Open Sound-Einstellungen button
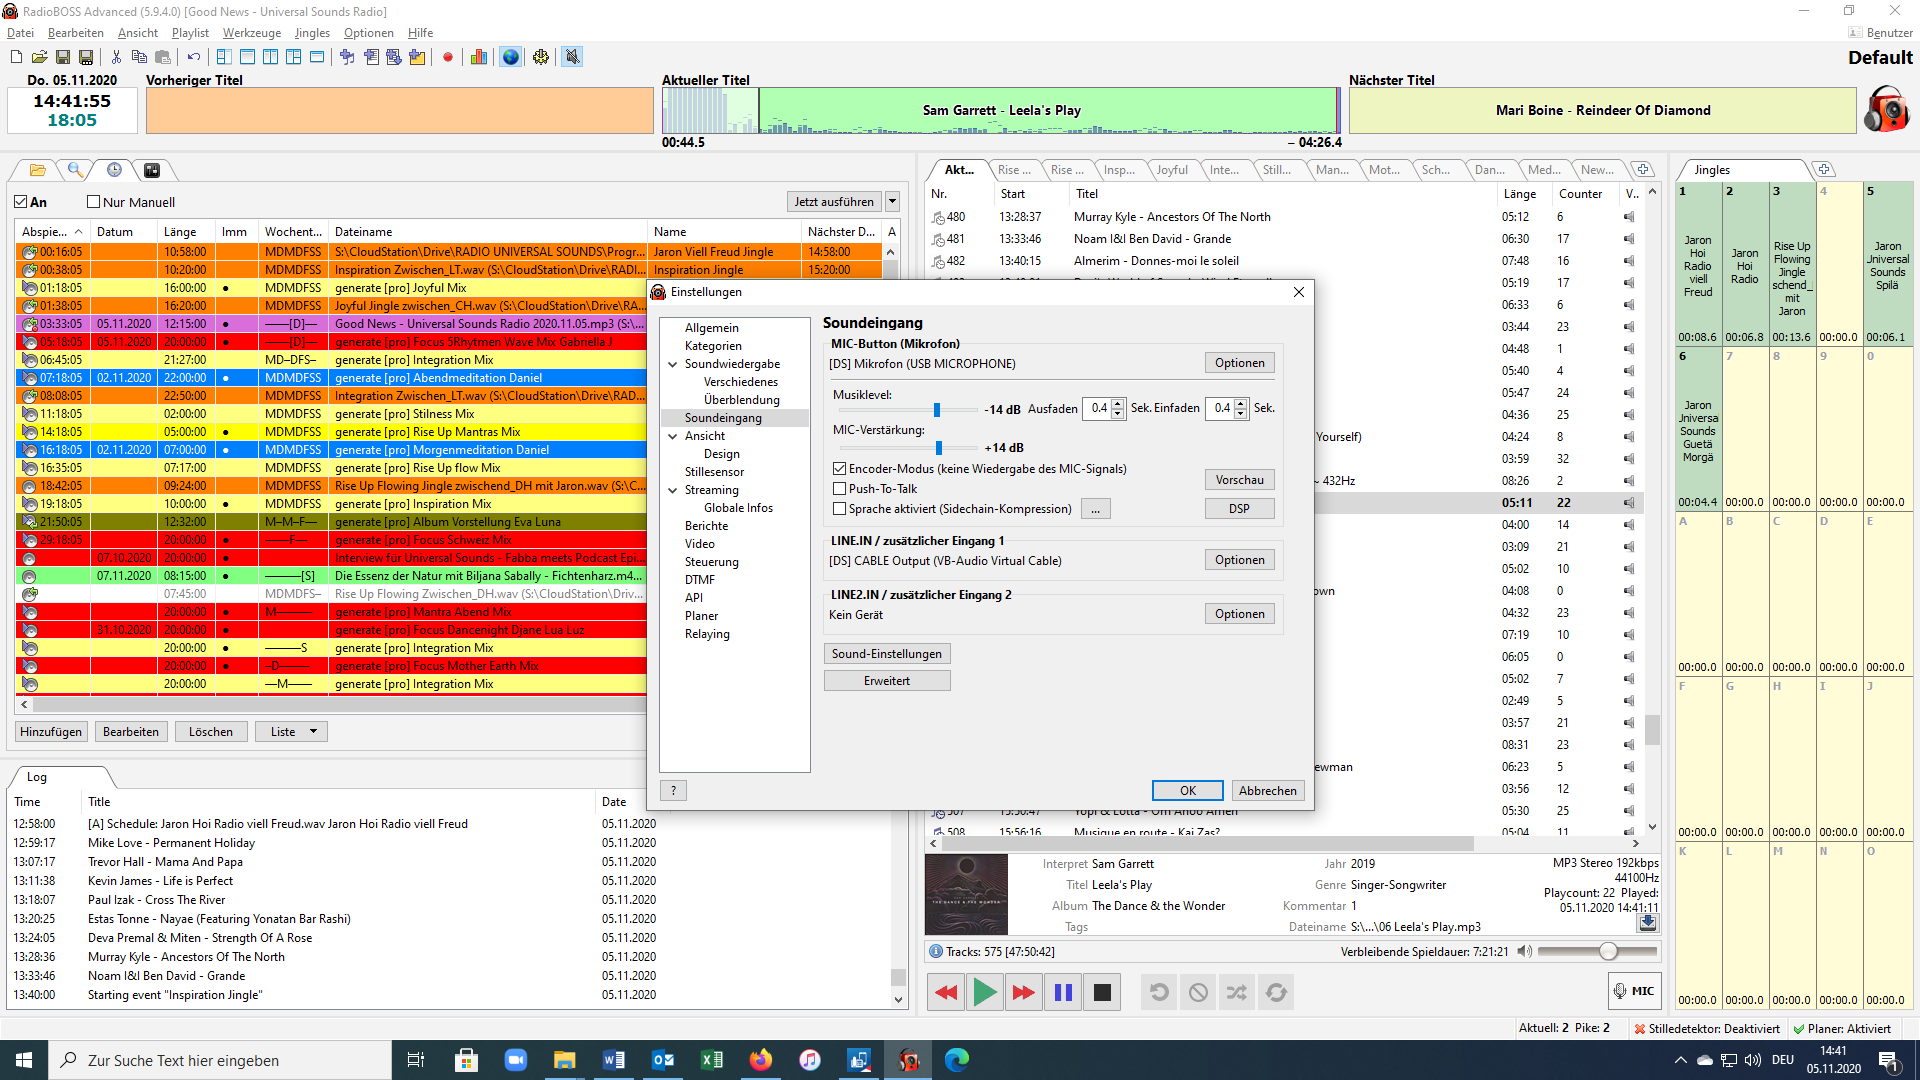 coord(886,654)
